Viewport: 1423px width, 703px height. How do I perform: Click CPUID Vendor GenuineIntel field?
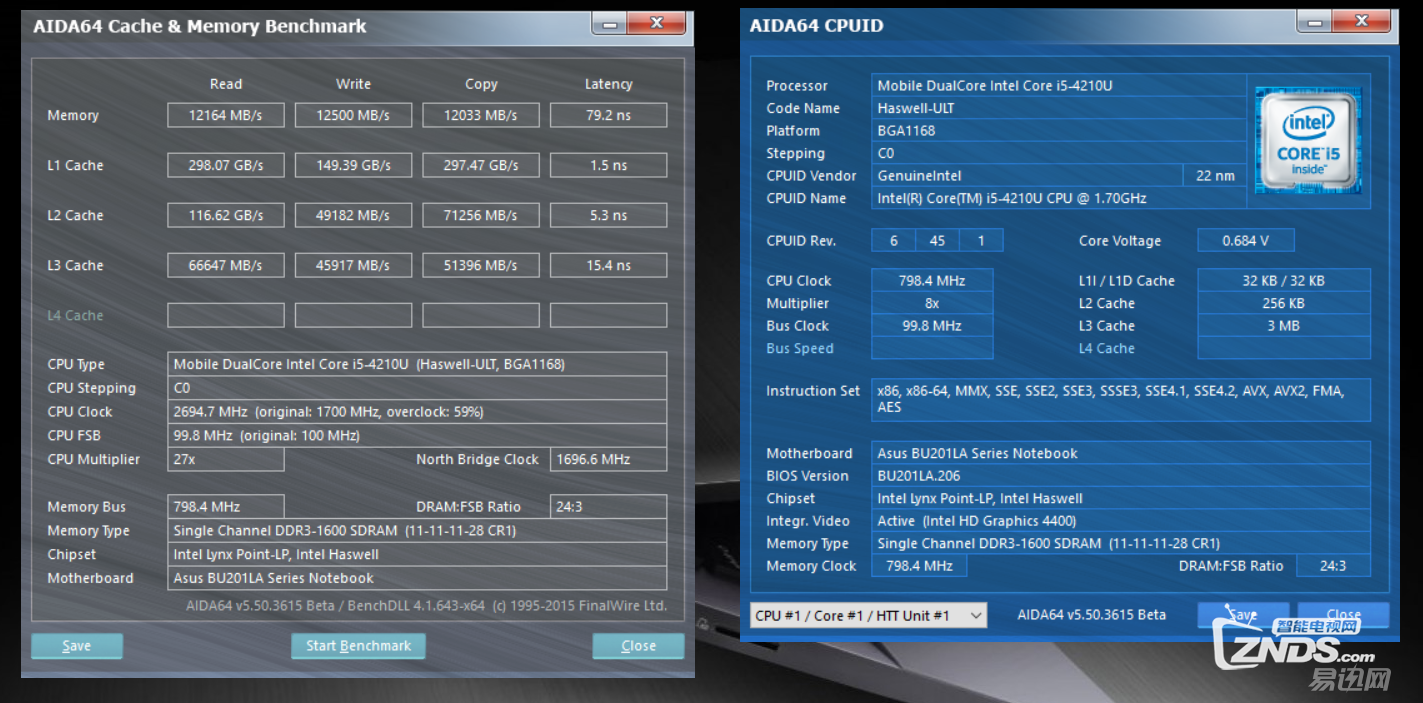point(1027,176)
